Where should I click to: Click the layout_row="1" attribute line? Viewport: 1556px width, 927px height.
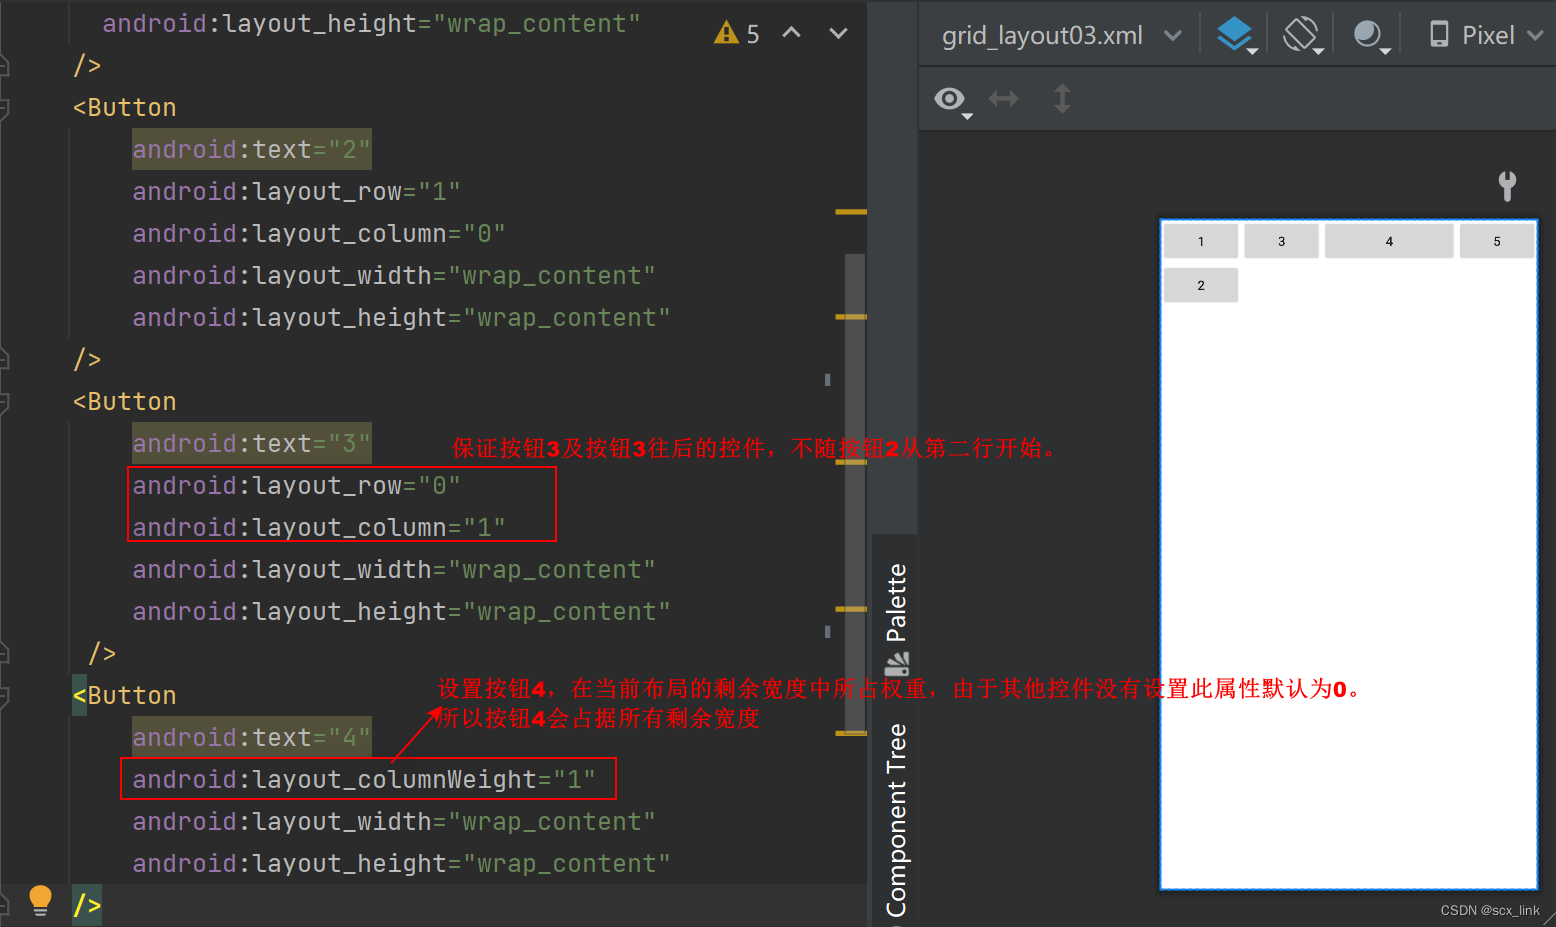click(296, 191)
